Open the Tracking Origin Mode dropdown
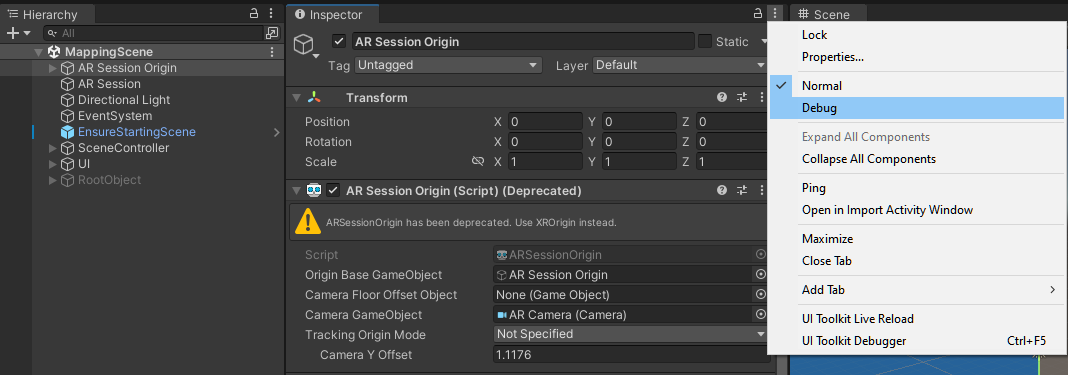The width and height of the screenshot is (1068, 375). (x=631, y=334)
